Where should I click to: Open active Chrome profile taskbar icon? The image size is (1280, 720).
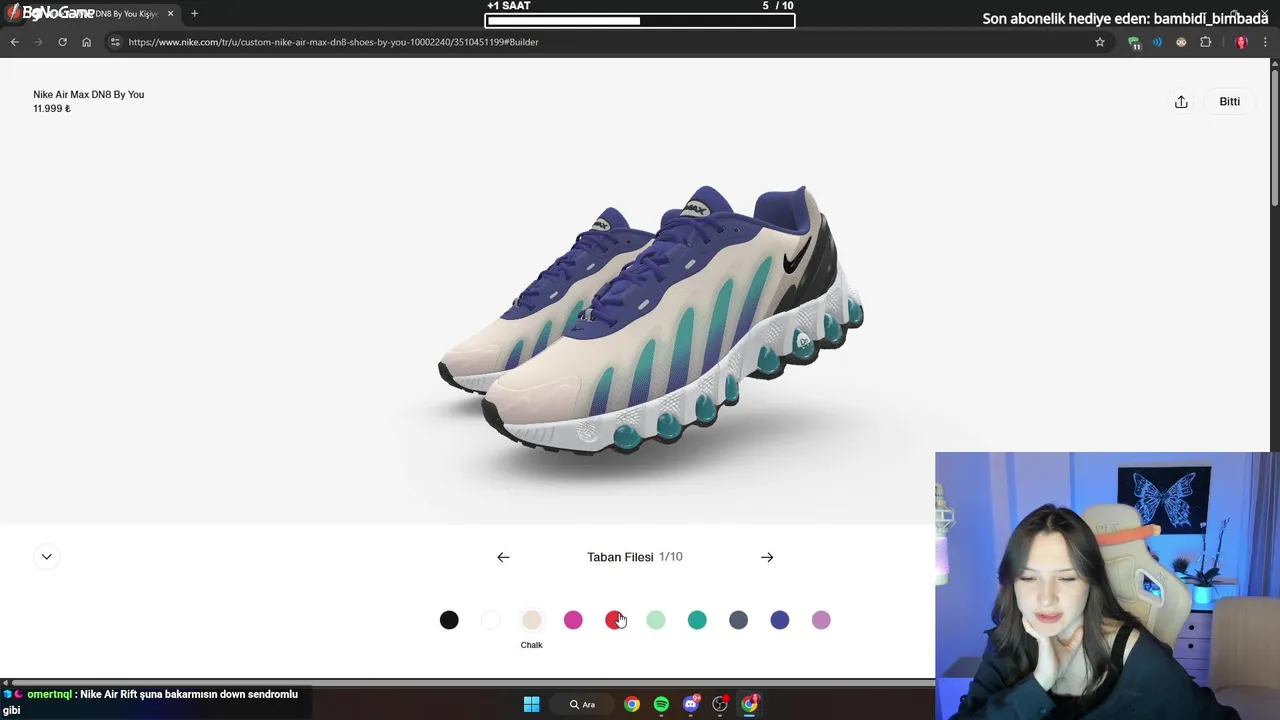pyautogui.click(x=750, y=704)
